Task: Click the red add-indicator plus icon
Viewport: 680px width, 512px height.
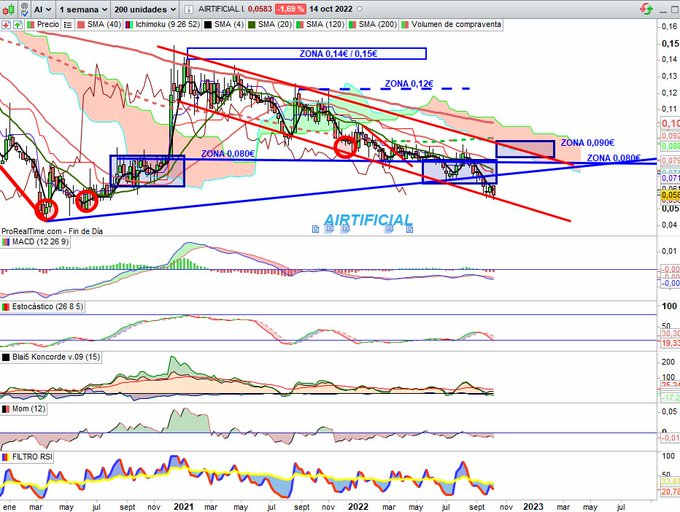Action: pos(6,25)
